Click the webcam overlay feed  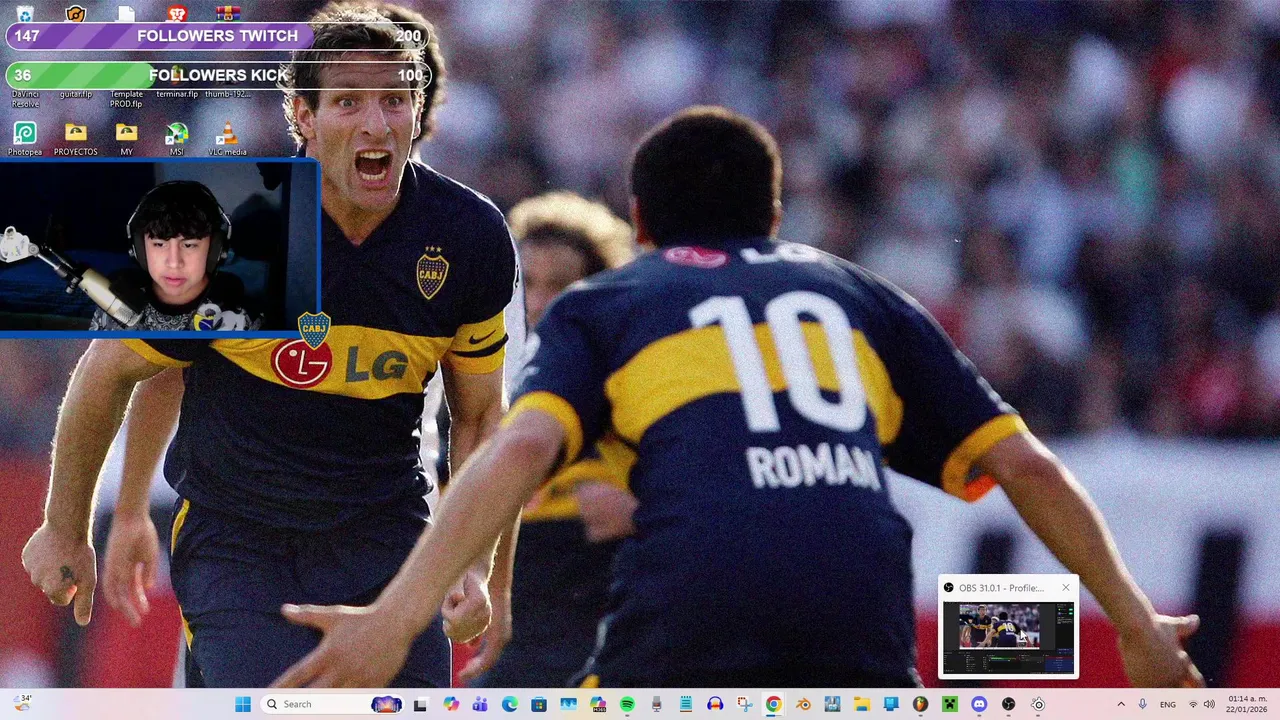click(x=159, y=246)
